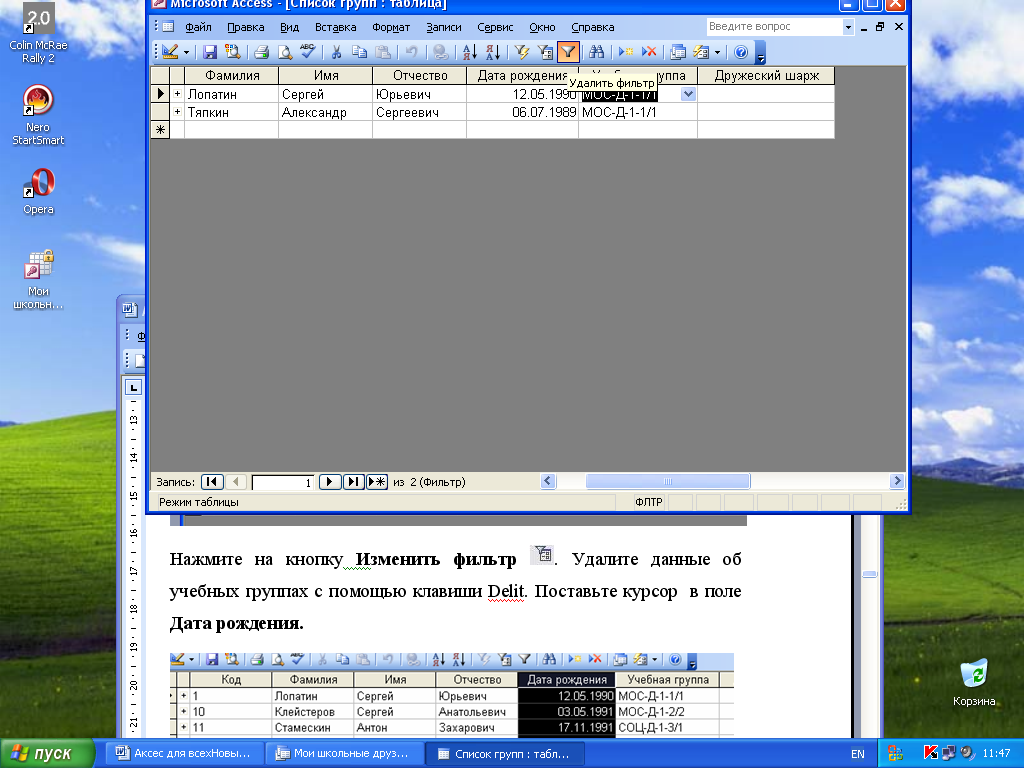Click the Filter by Form icon
This screenshot has width=1024, height=768.
545,52
